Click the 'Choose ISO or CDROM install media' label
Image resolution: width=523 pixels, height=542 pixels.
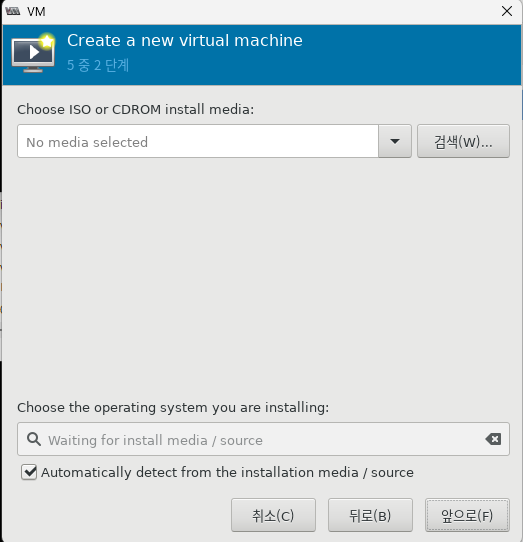point(136,110)
